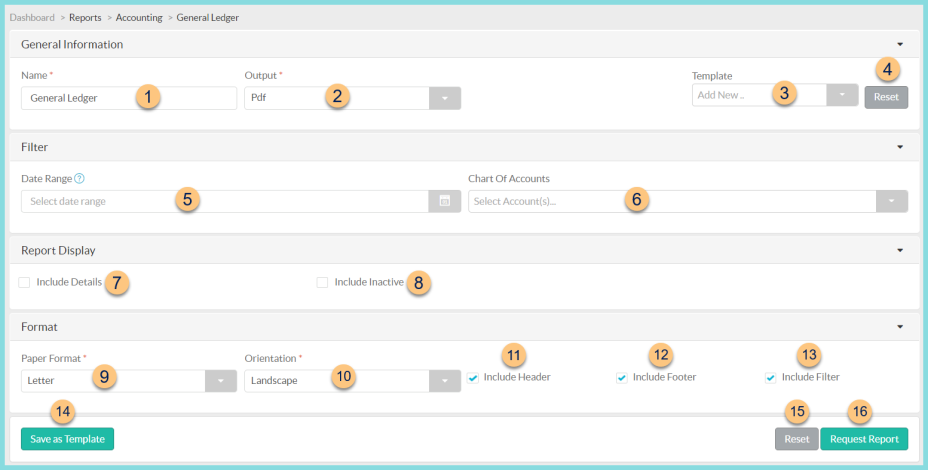Viewport: 928px width, 470px height.
Task: Uncheck the Include Filter checkbox
Action: coord(771,378)
